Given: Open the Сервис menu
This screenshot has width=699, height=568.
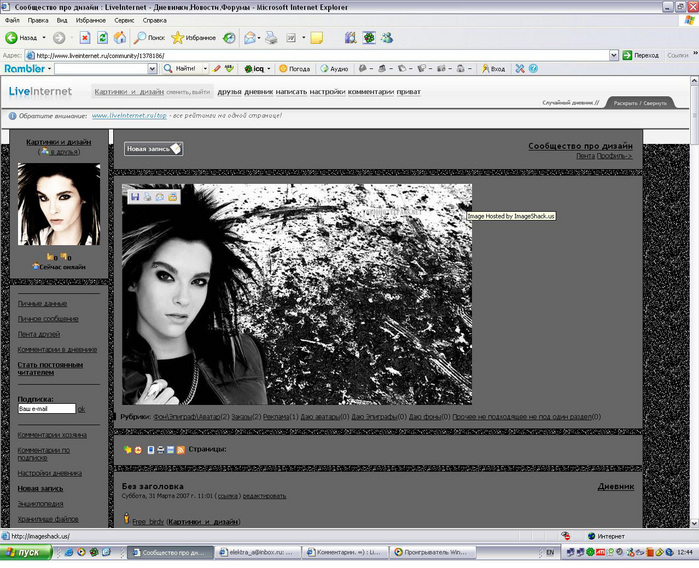Looking at the screenshot, I should (x=124, y=21).
